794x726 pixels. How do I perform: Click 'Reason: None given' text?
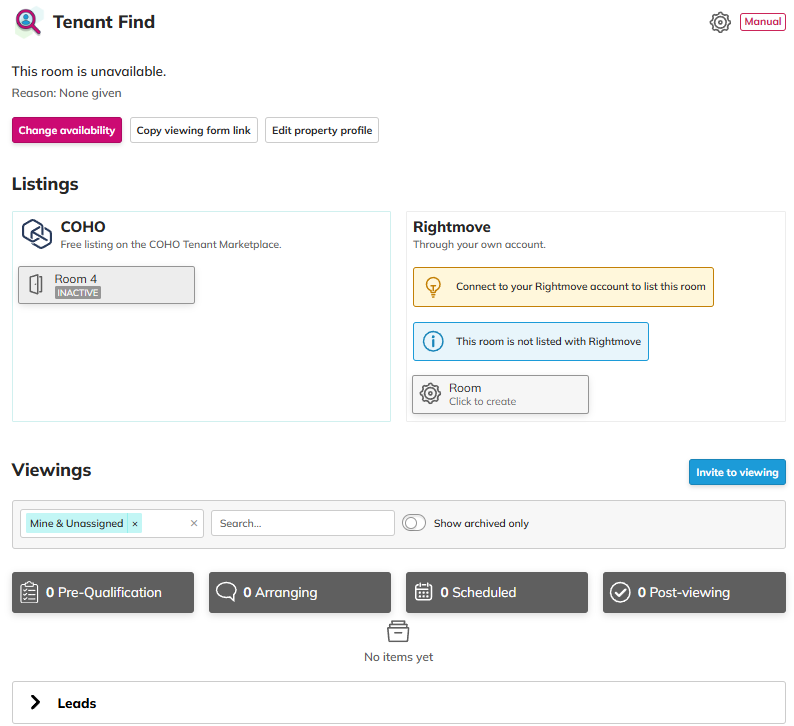[x=66, y=93]
